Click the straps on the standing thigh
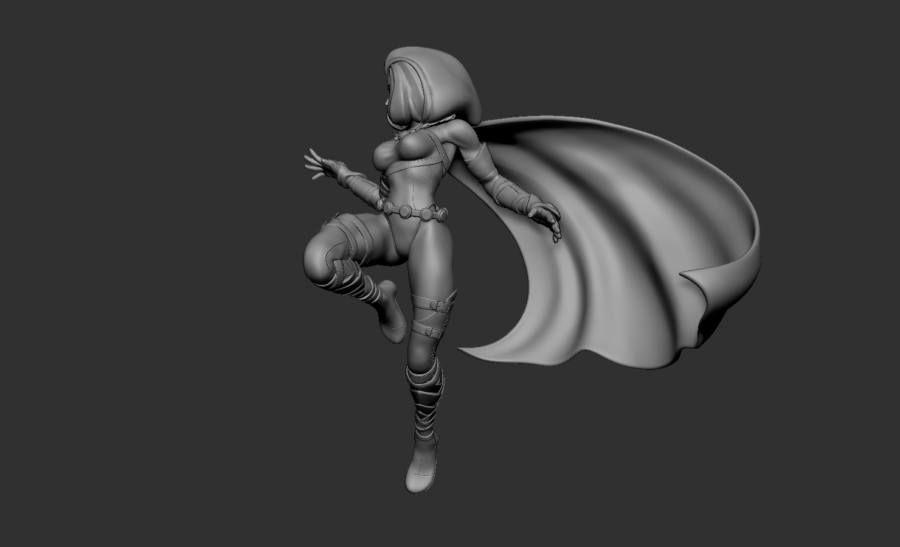Viewport: 900px width, 547px height. click(x=430, y=310)
